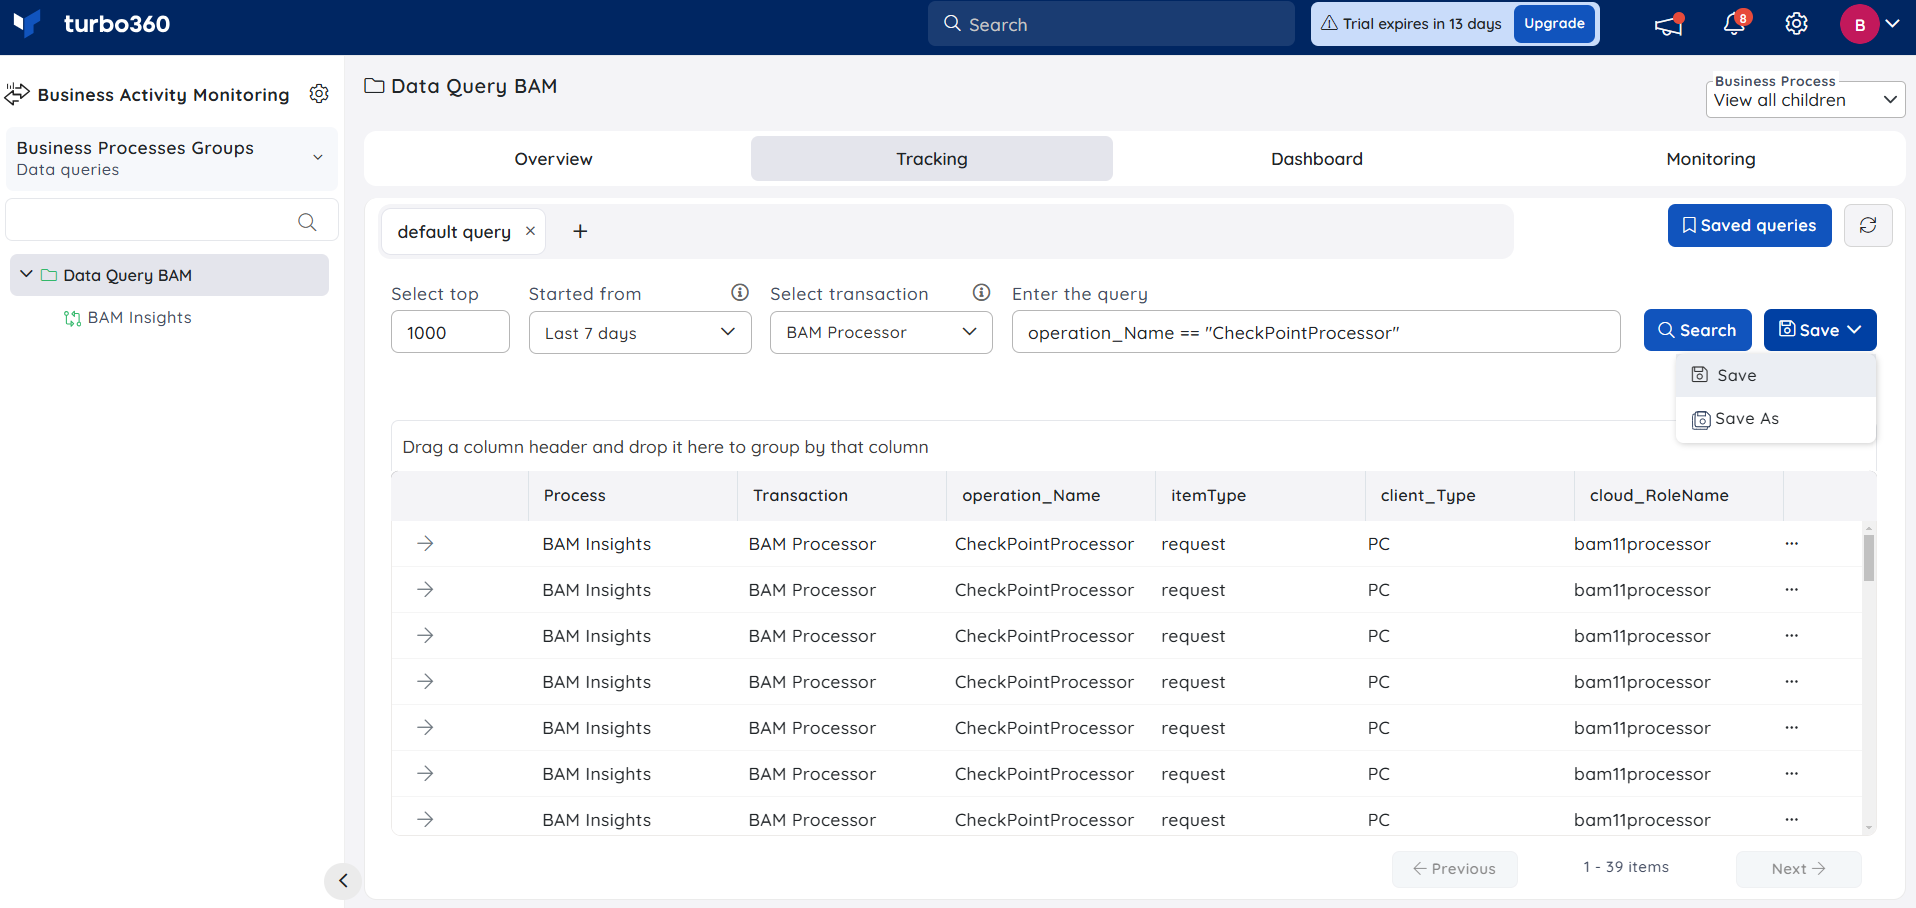Focus the Enter the query field
The image size is (1916, 908).
tap(1316, 332)
